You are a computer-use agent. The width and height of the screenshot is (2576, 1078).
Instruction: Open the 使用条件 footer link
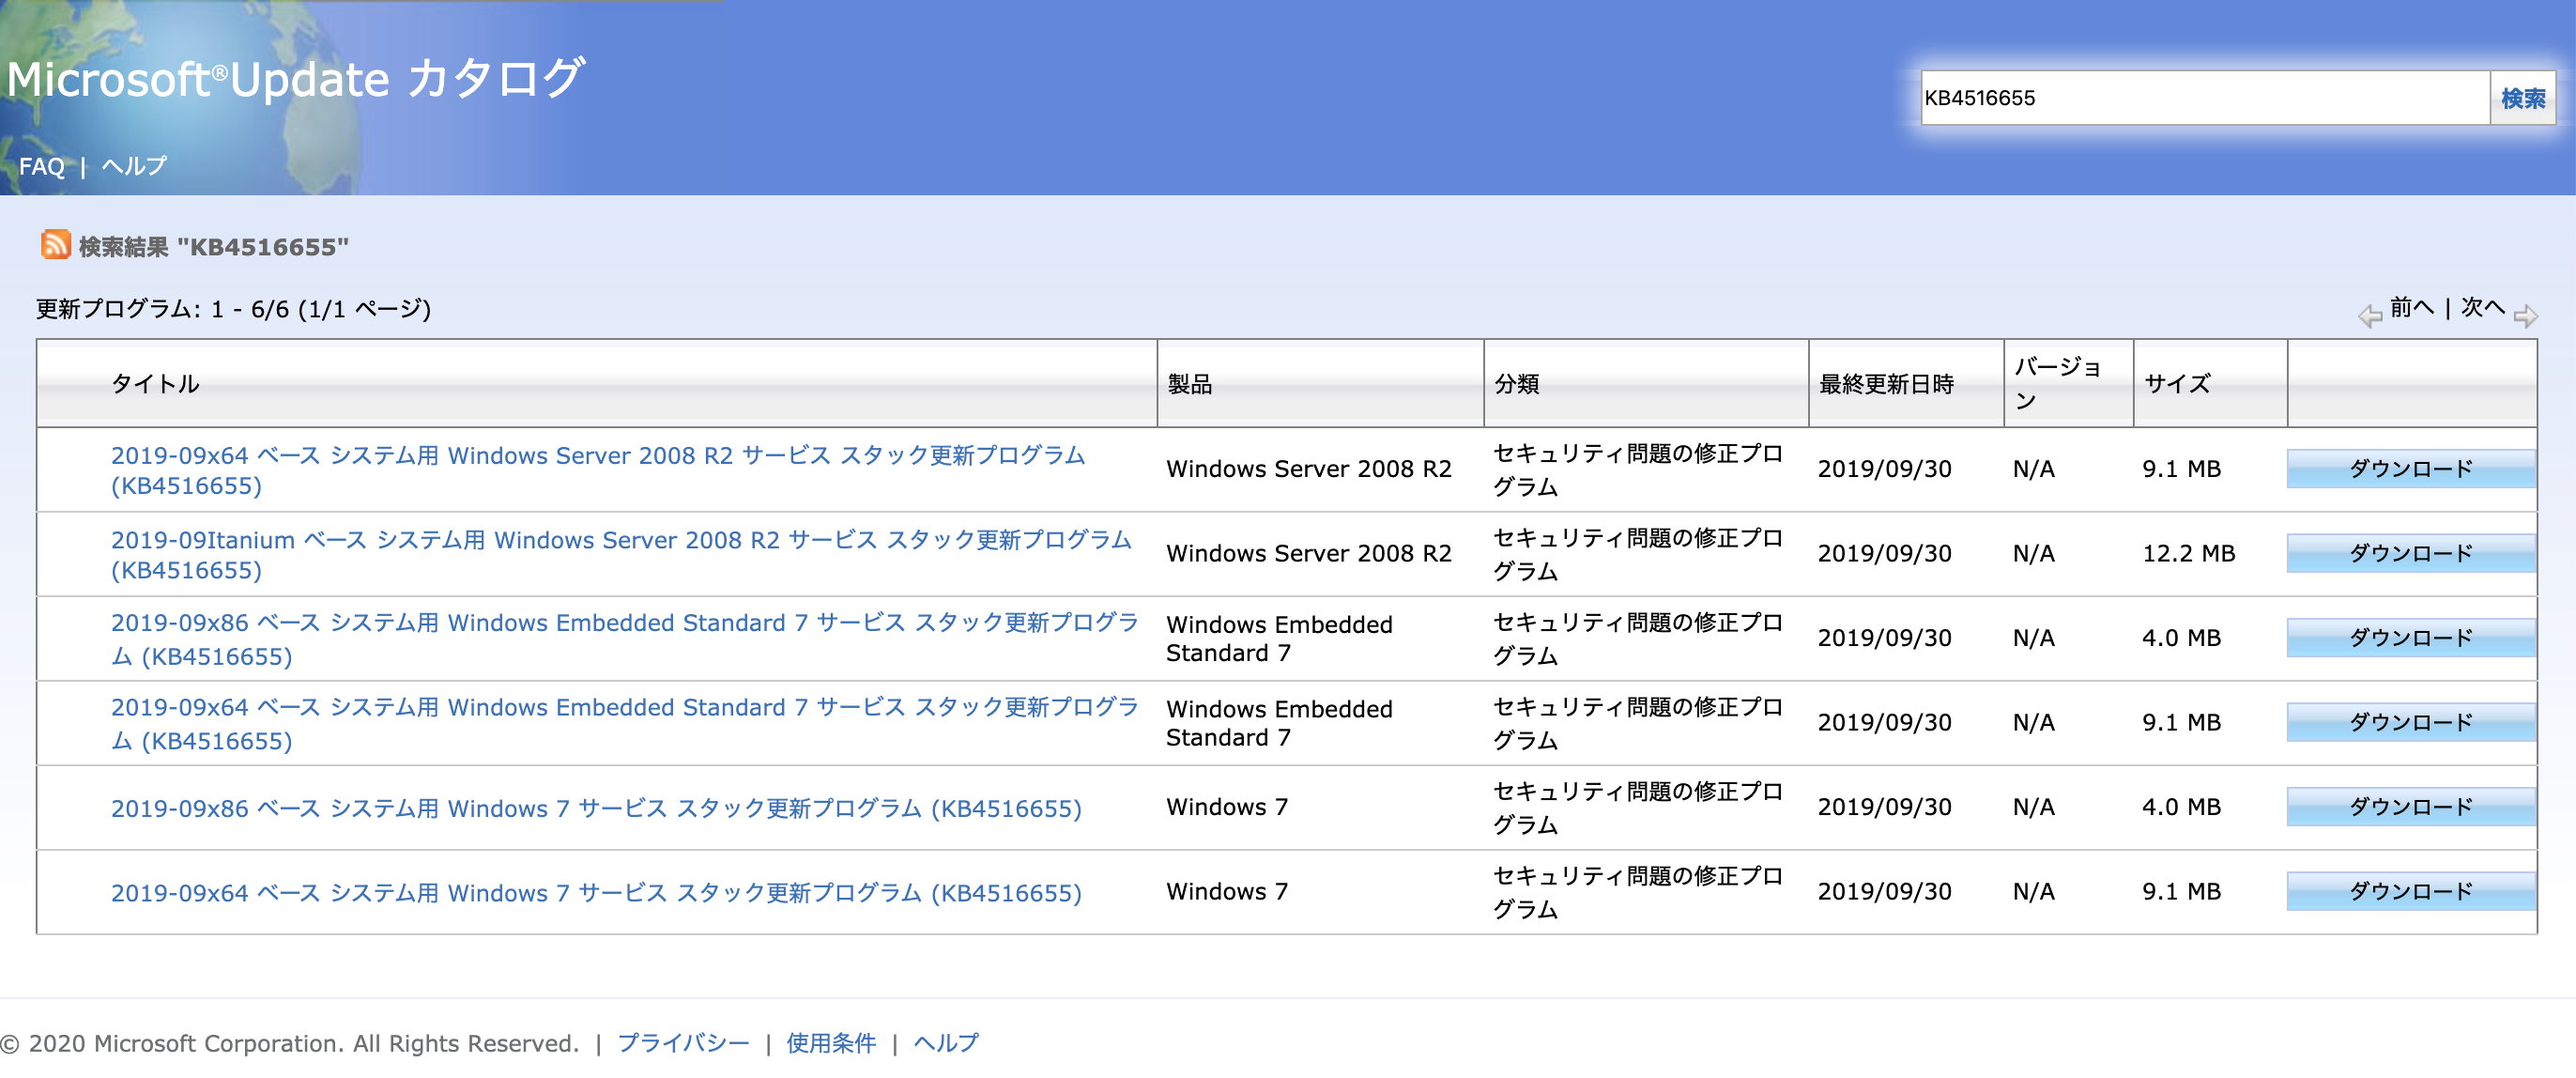(x=831, y=1043)
